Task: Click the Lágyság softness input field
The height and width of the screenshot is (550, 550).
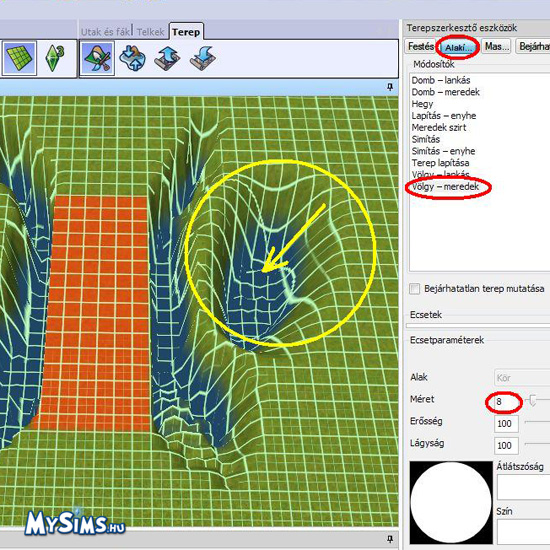Action: click(x=506, y=445)
